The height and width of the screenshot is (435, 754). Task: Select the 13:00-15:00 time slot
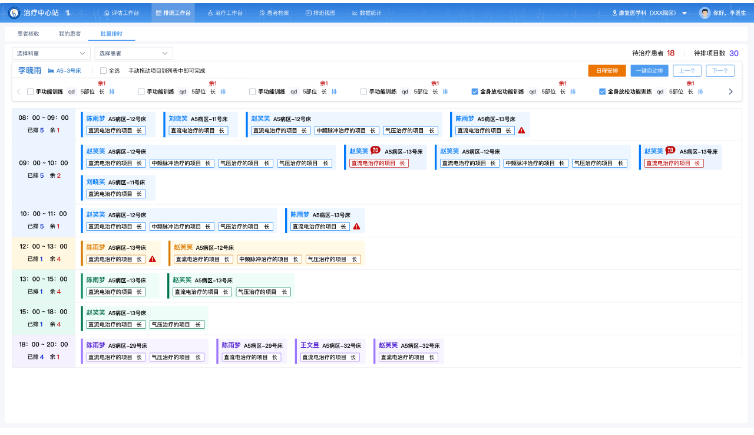pos(44,286)
